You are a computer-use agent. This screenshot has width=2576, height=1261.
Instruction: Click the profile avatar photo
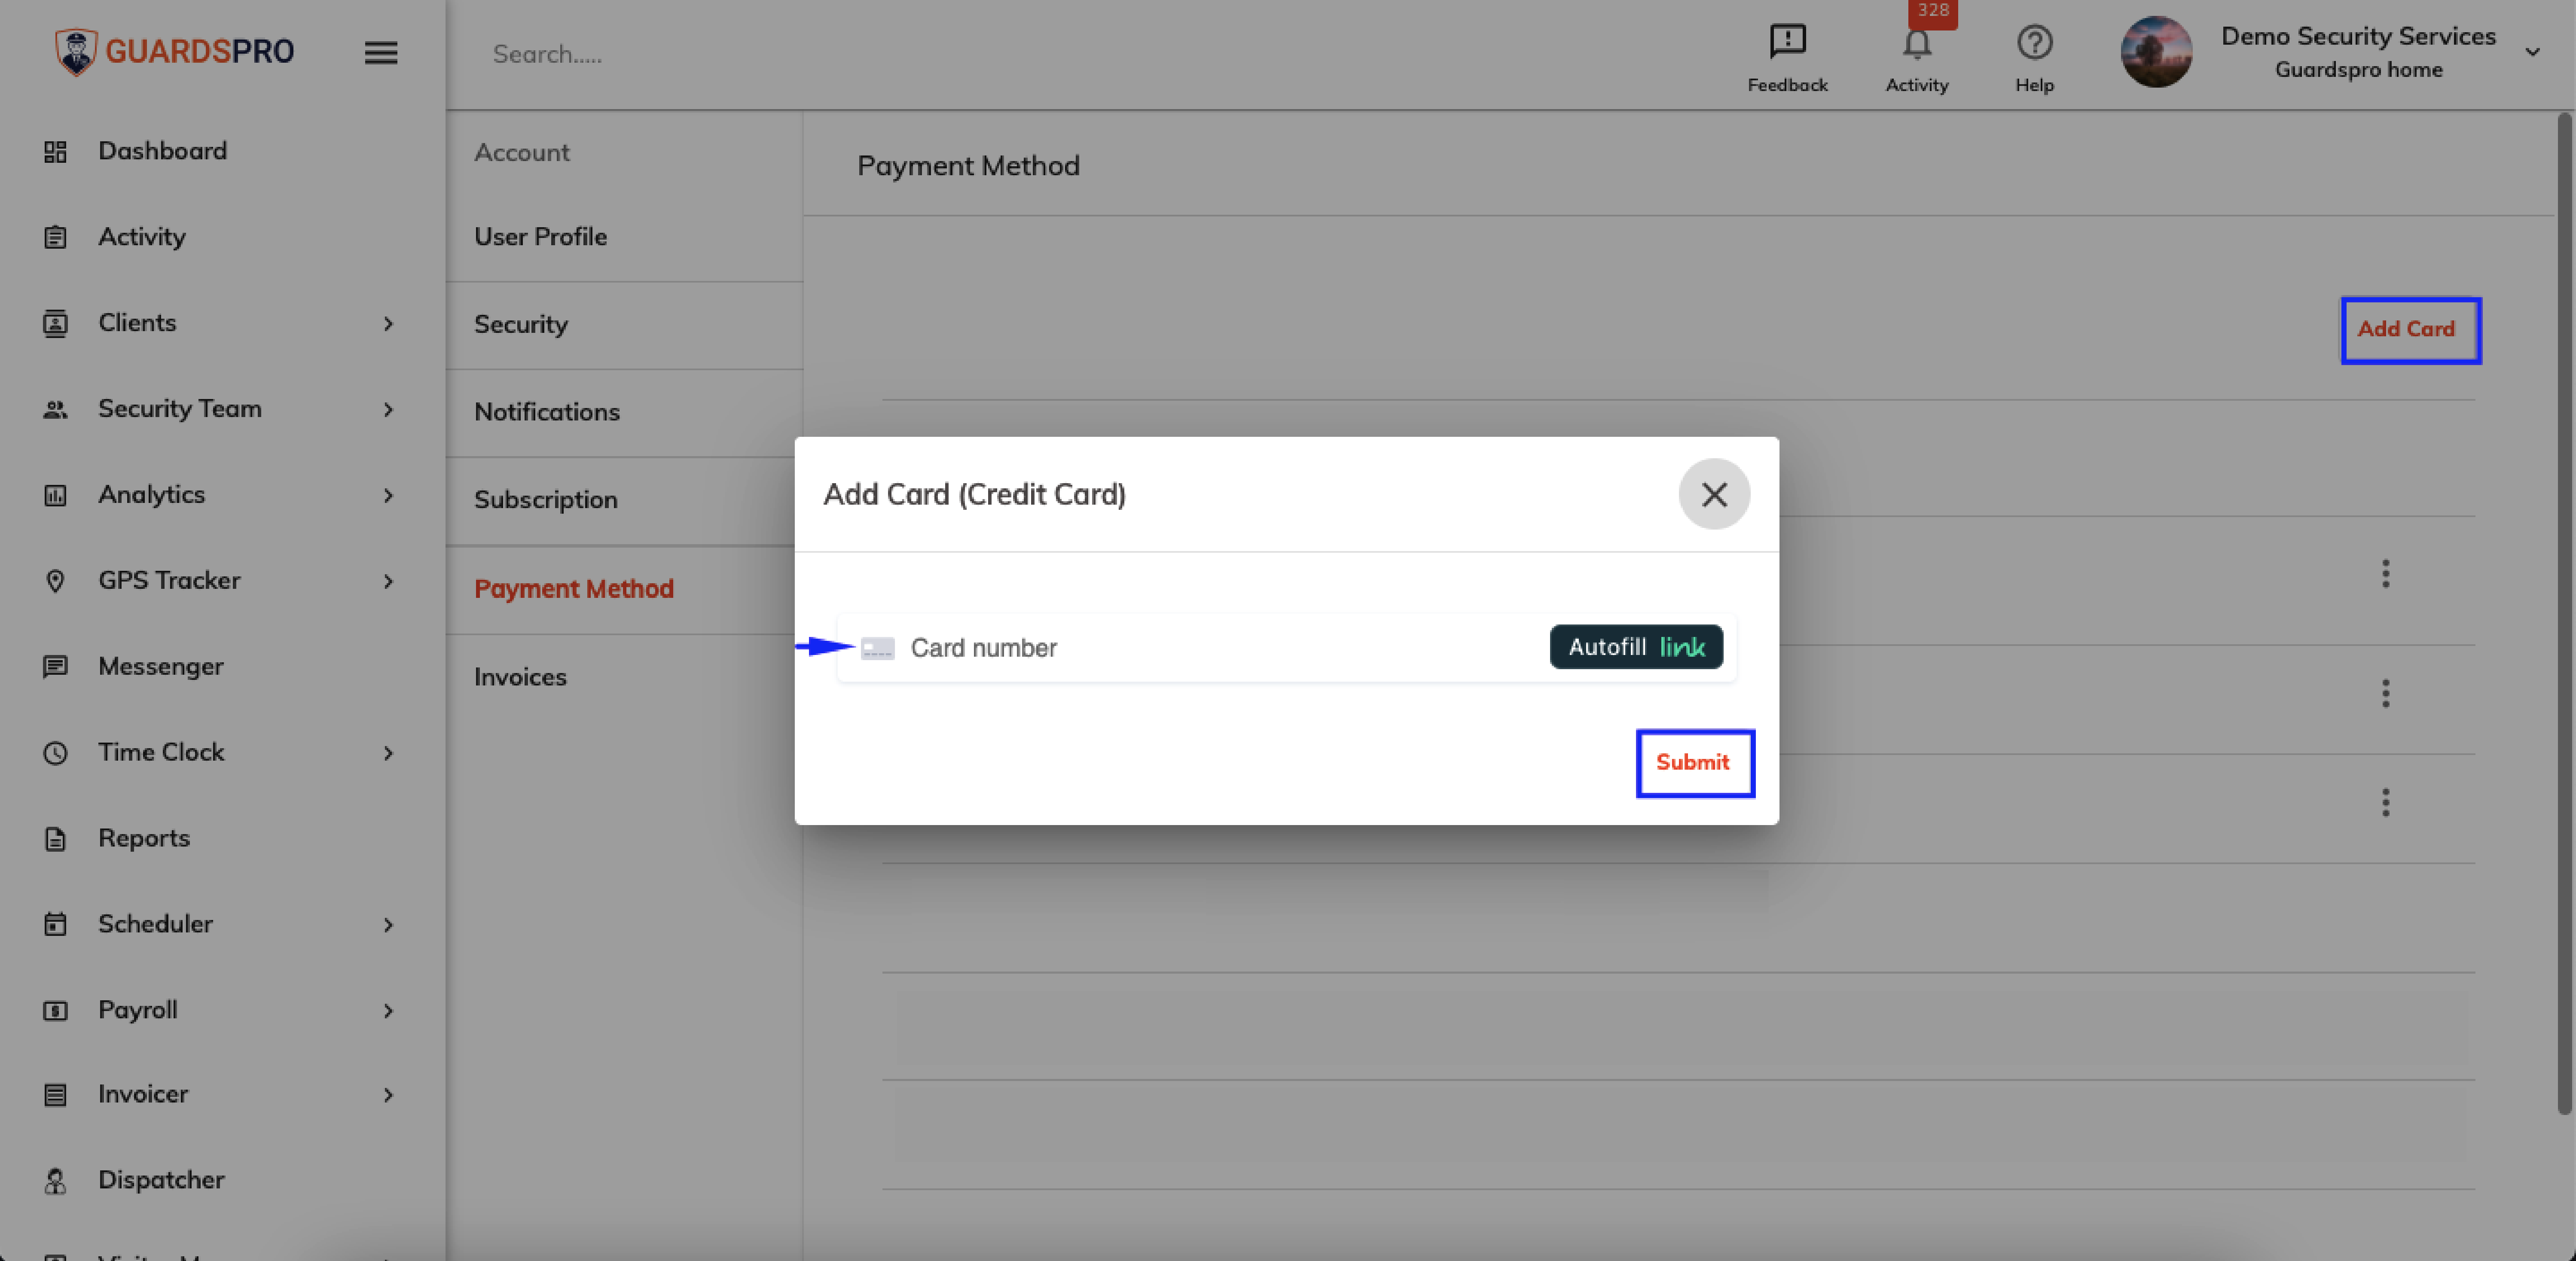point(2155,52)
